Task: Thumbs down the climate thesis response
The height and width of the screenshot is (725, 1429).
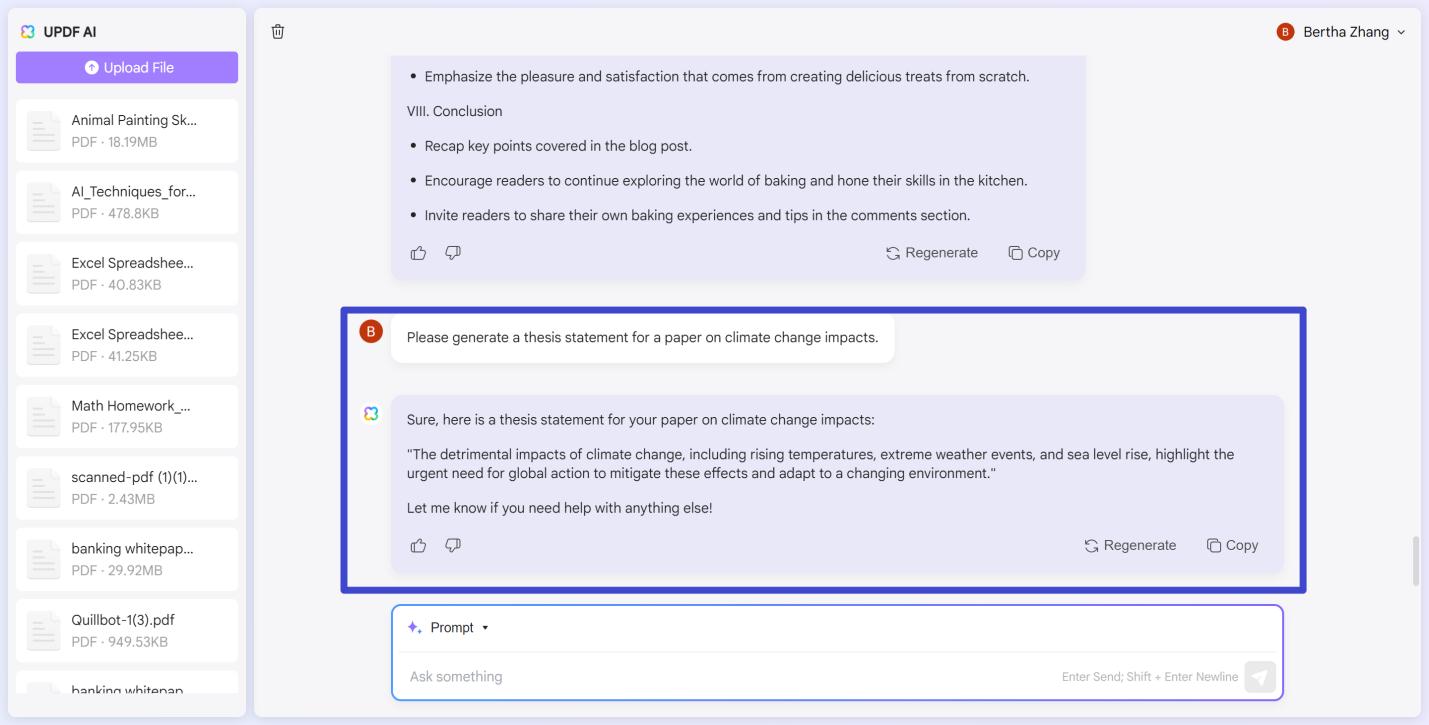Action: (453, 545)
